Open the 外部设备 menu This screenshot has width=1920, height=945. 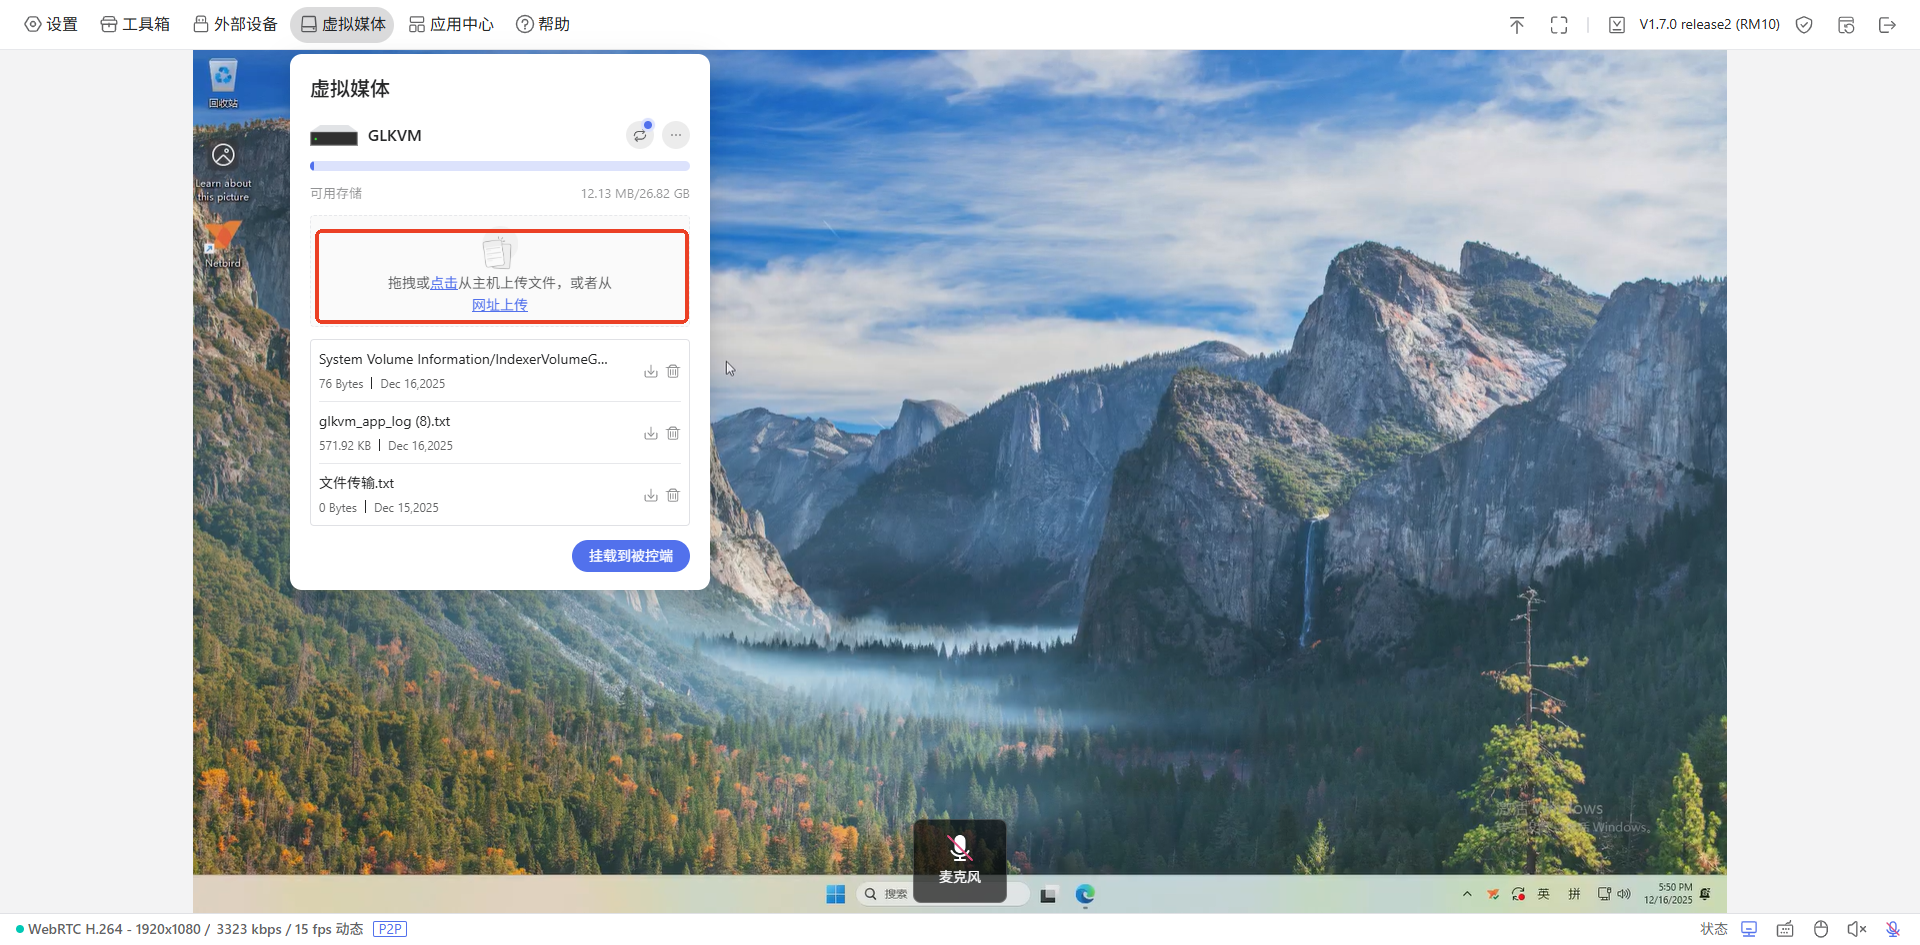[235, 24]
